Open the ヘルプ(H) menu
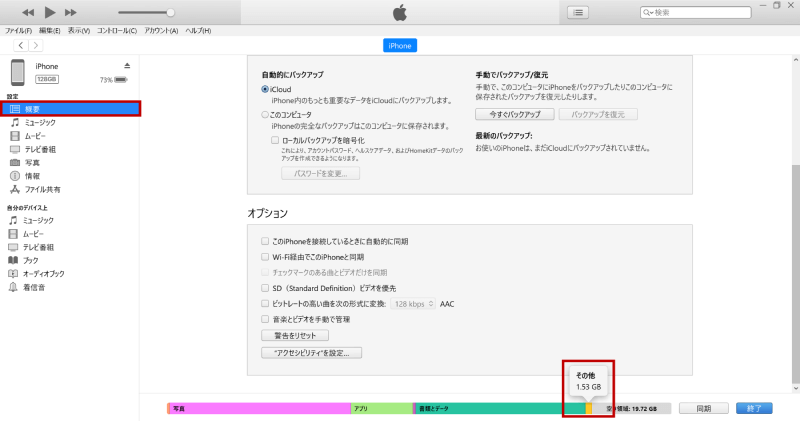This screenshot has height=421, width=800. (198, 31)
